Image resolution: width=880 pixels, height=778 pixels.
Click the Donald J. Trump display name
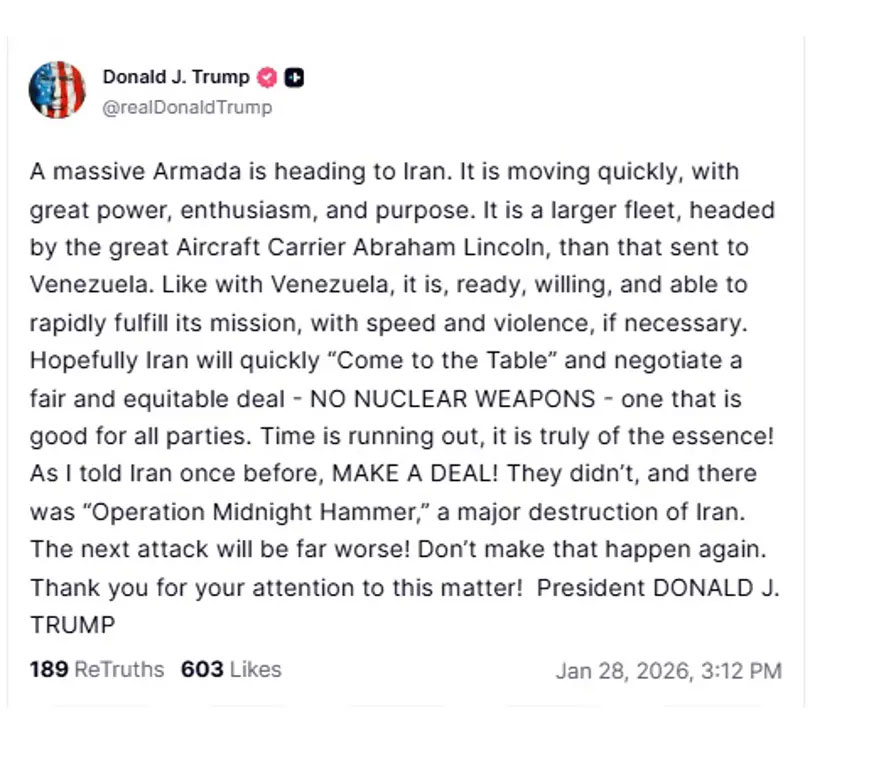176,77
